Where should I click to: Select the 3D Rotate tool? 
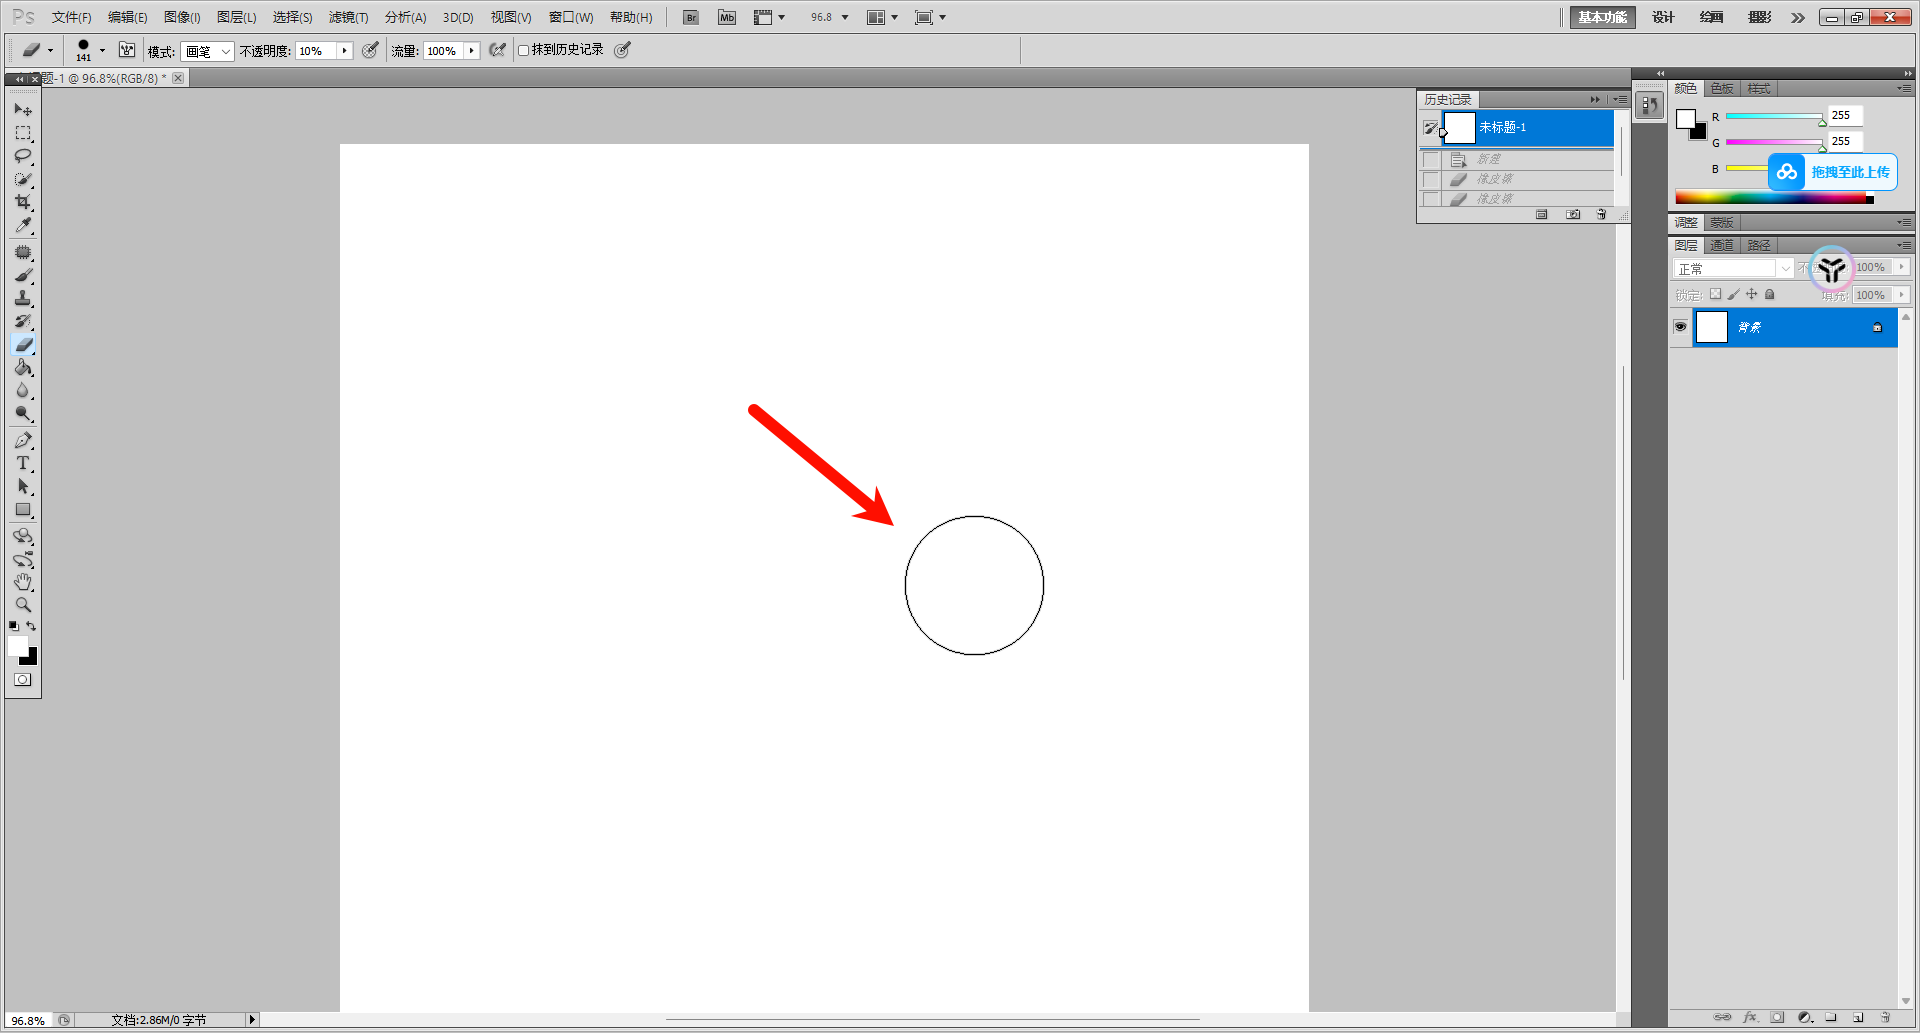[23, 536]
